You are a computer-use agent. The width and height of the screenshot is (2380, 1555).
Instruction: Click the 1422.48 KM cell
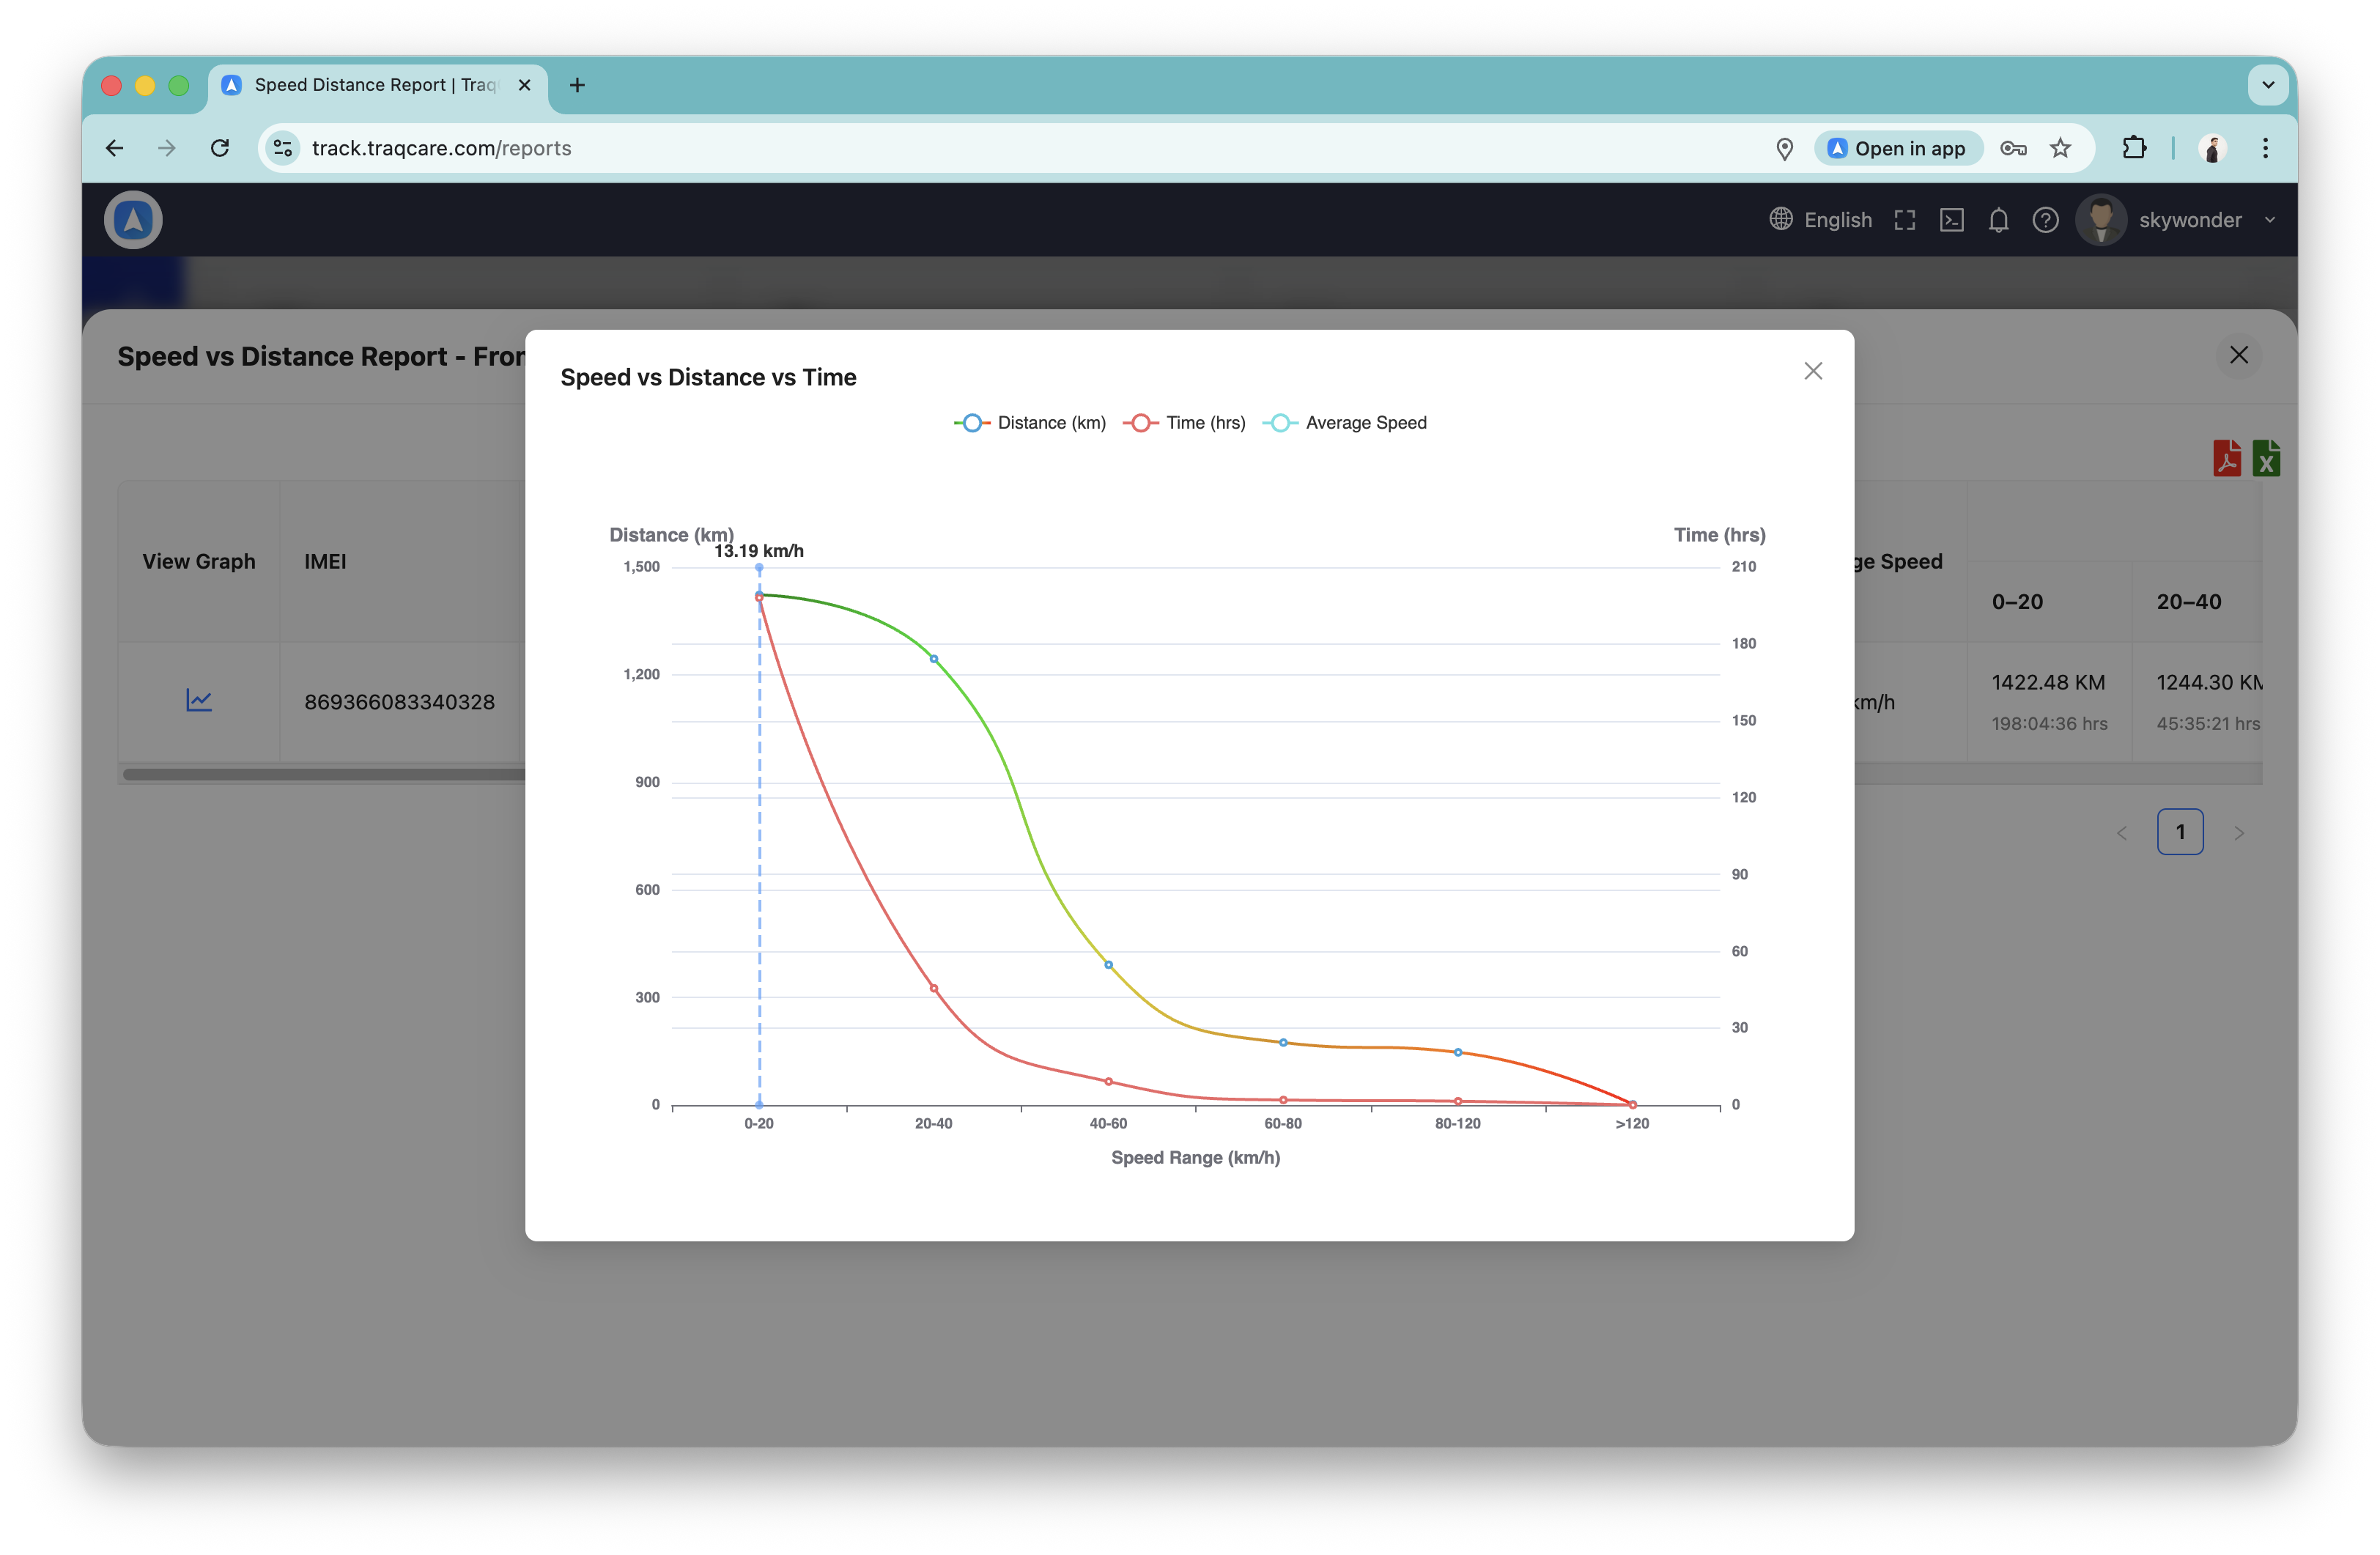[x=2047, y=682]
